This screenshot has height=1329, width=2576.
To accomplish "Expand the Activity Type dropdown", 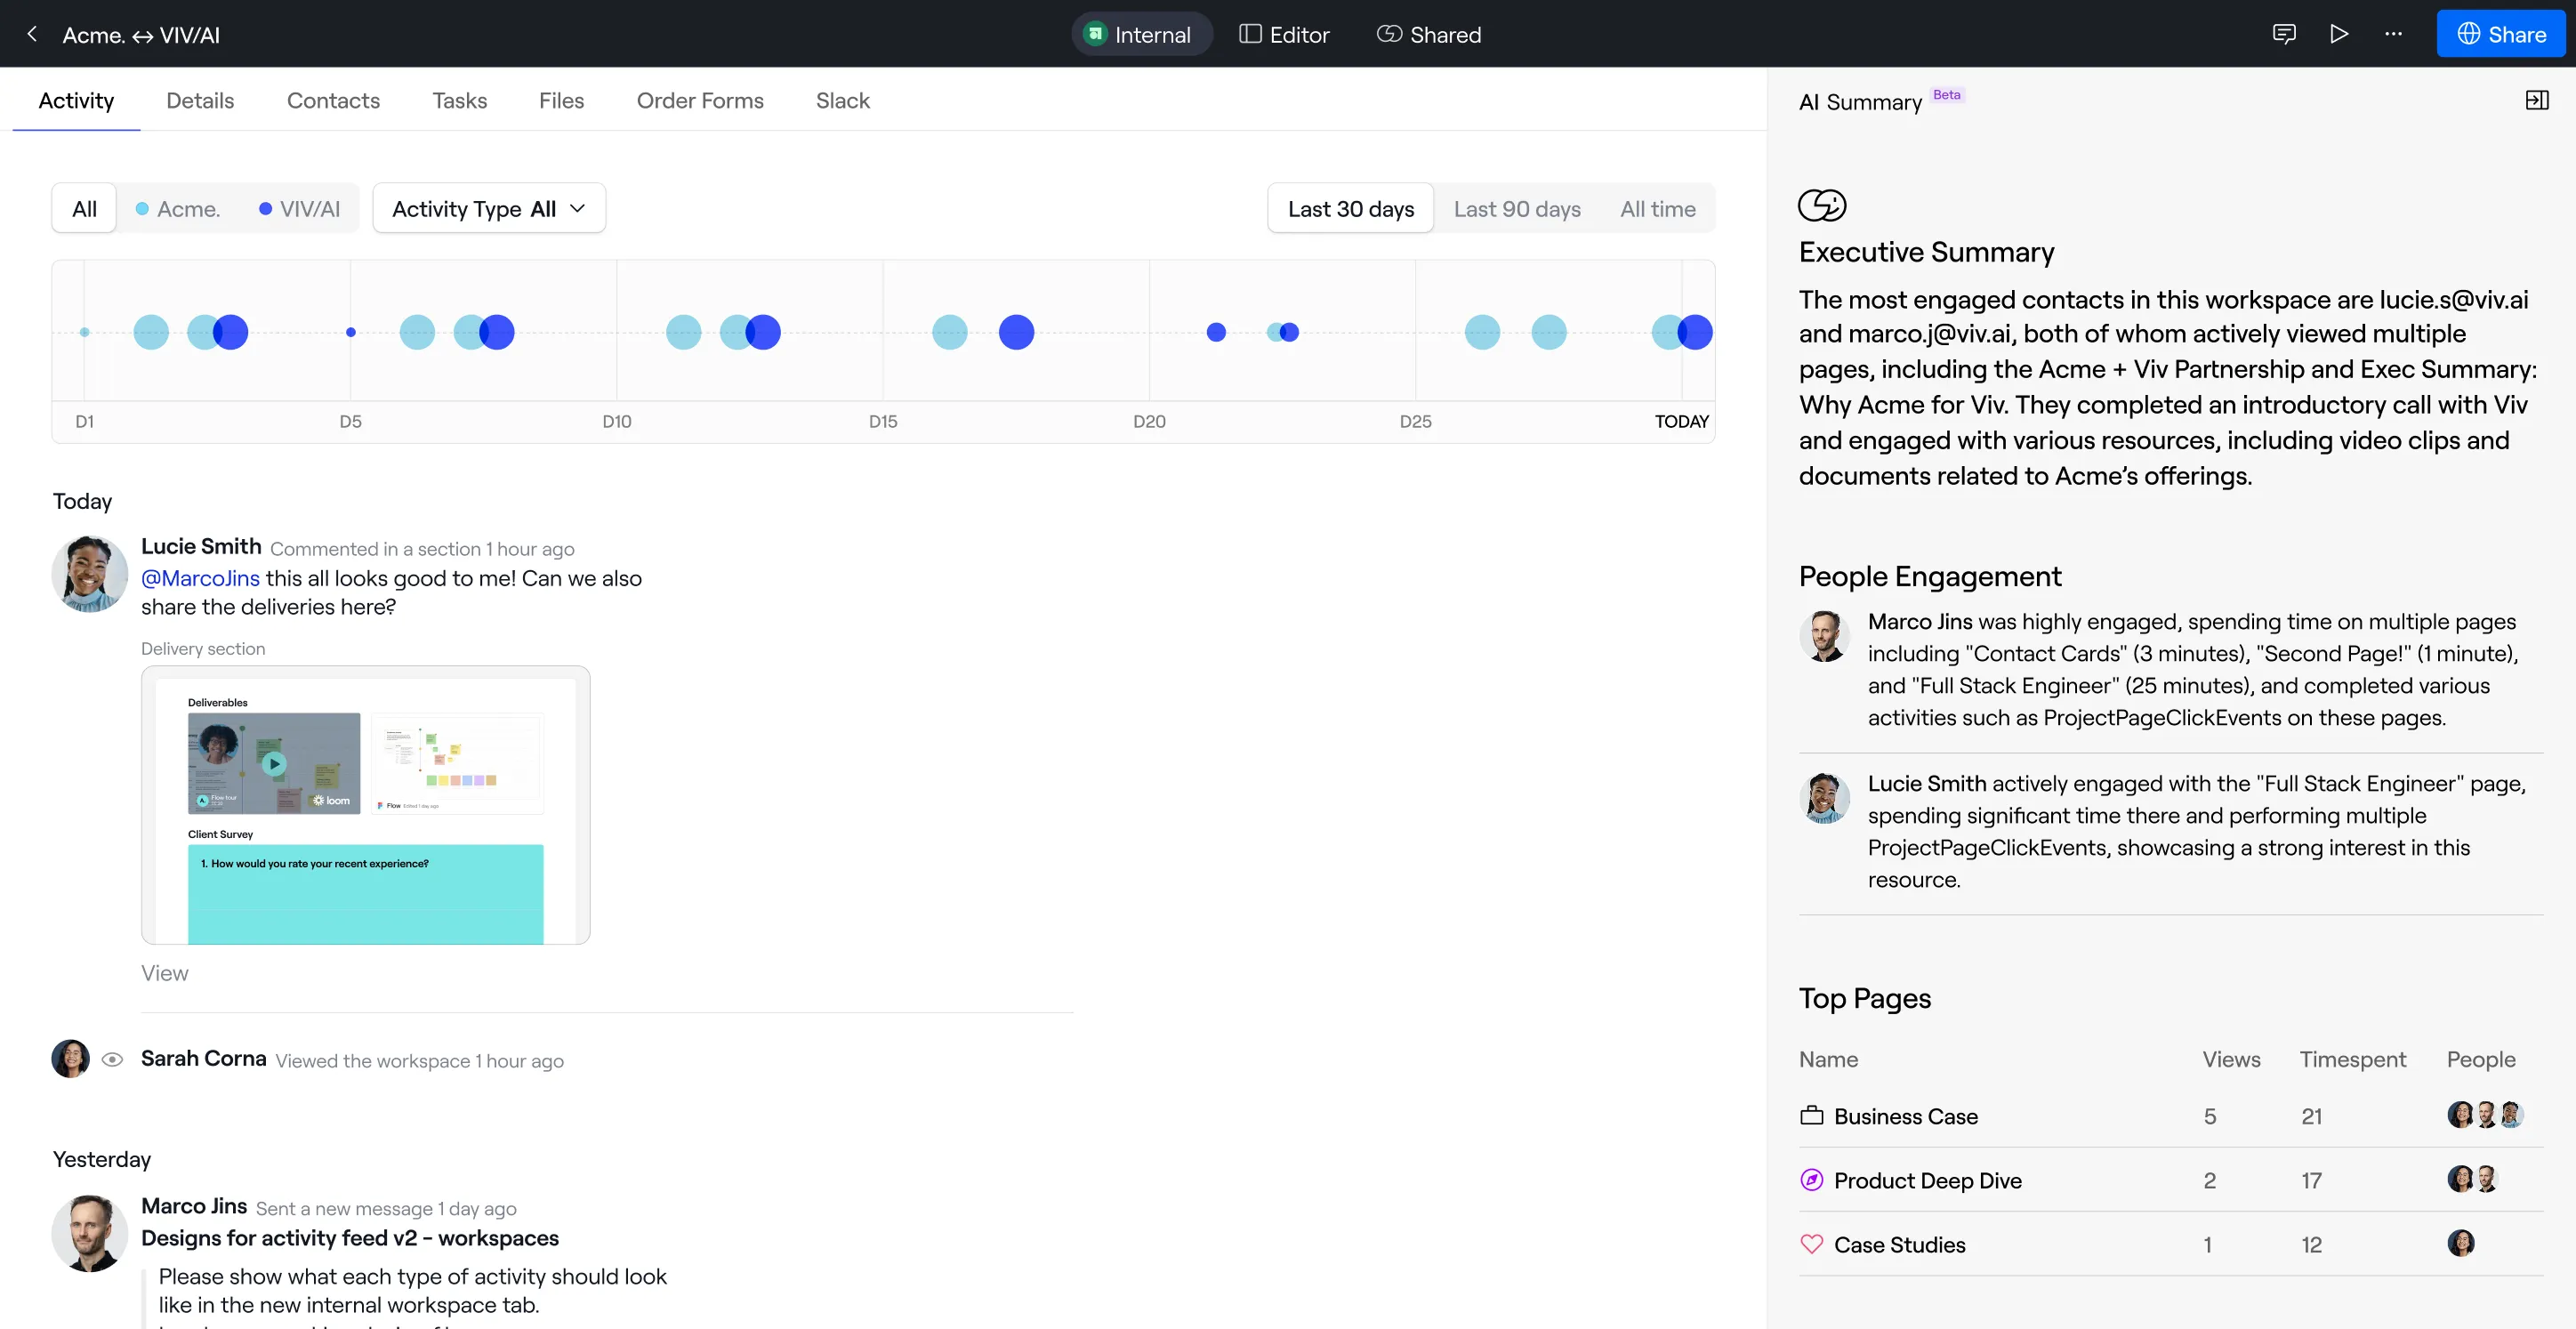I will coord(488,209).
